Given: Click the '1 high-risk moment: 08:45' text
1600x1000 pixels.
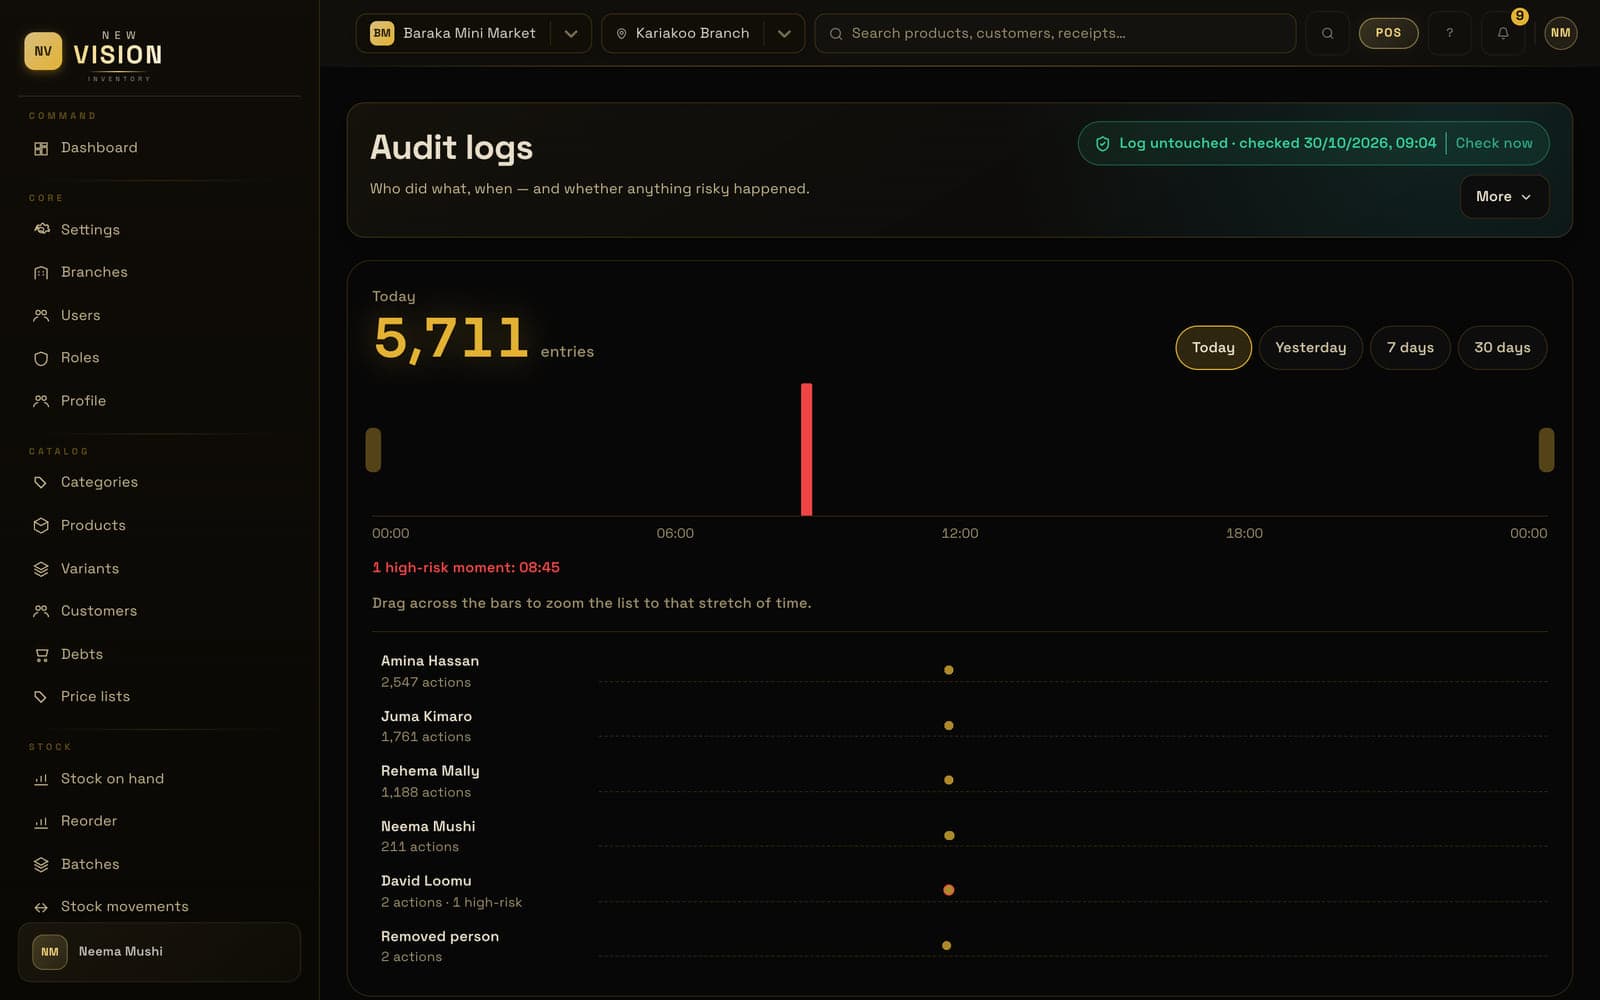Looking at the screenshot, I should pos(466,568).
